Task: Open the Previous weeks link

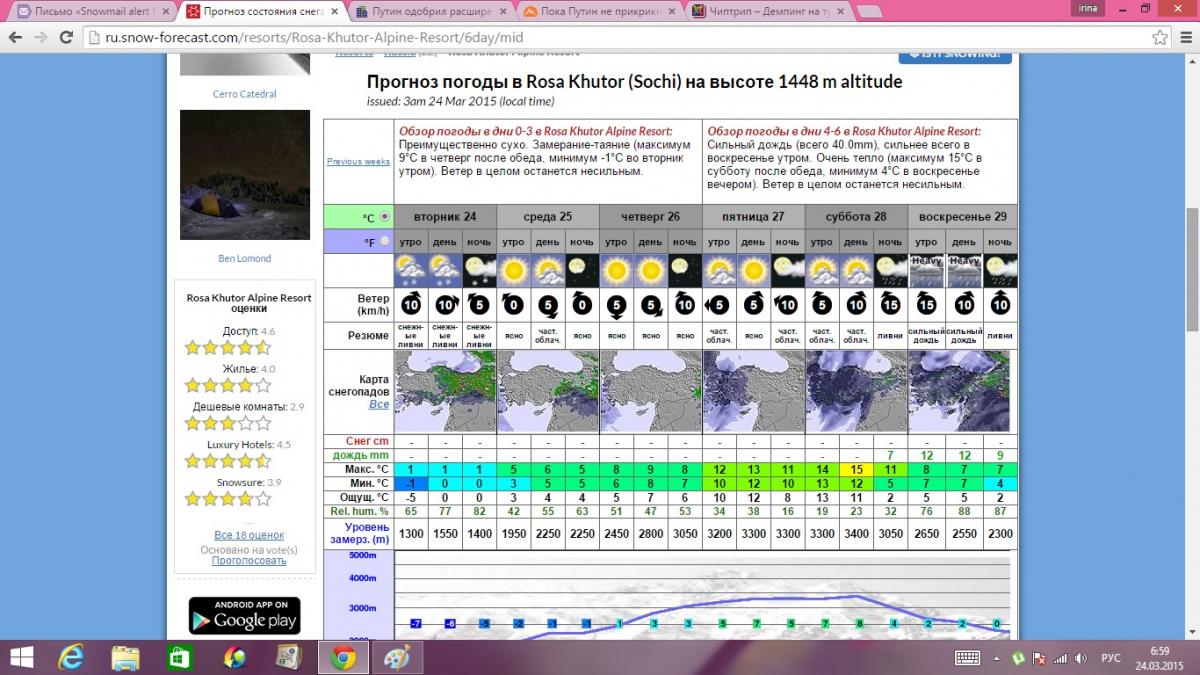Action: click(x=358, y=161)
